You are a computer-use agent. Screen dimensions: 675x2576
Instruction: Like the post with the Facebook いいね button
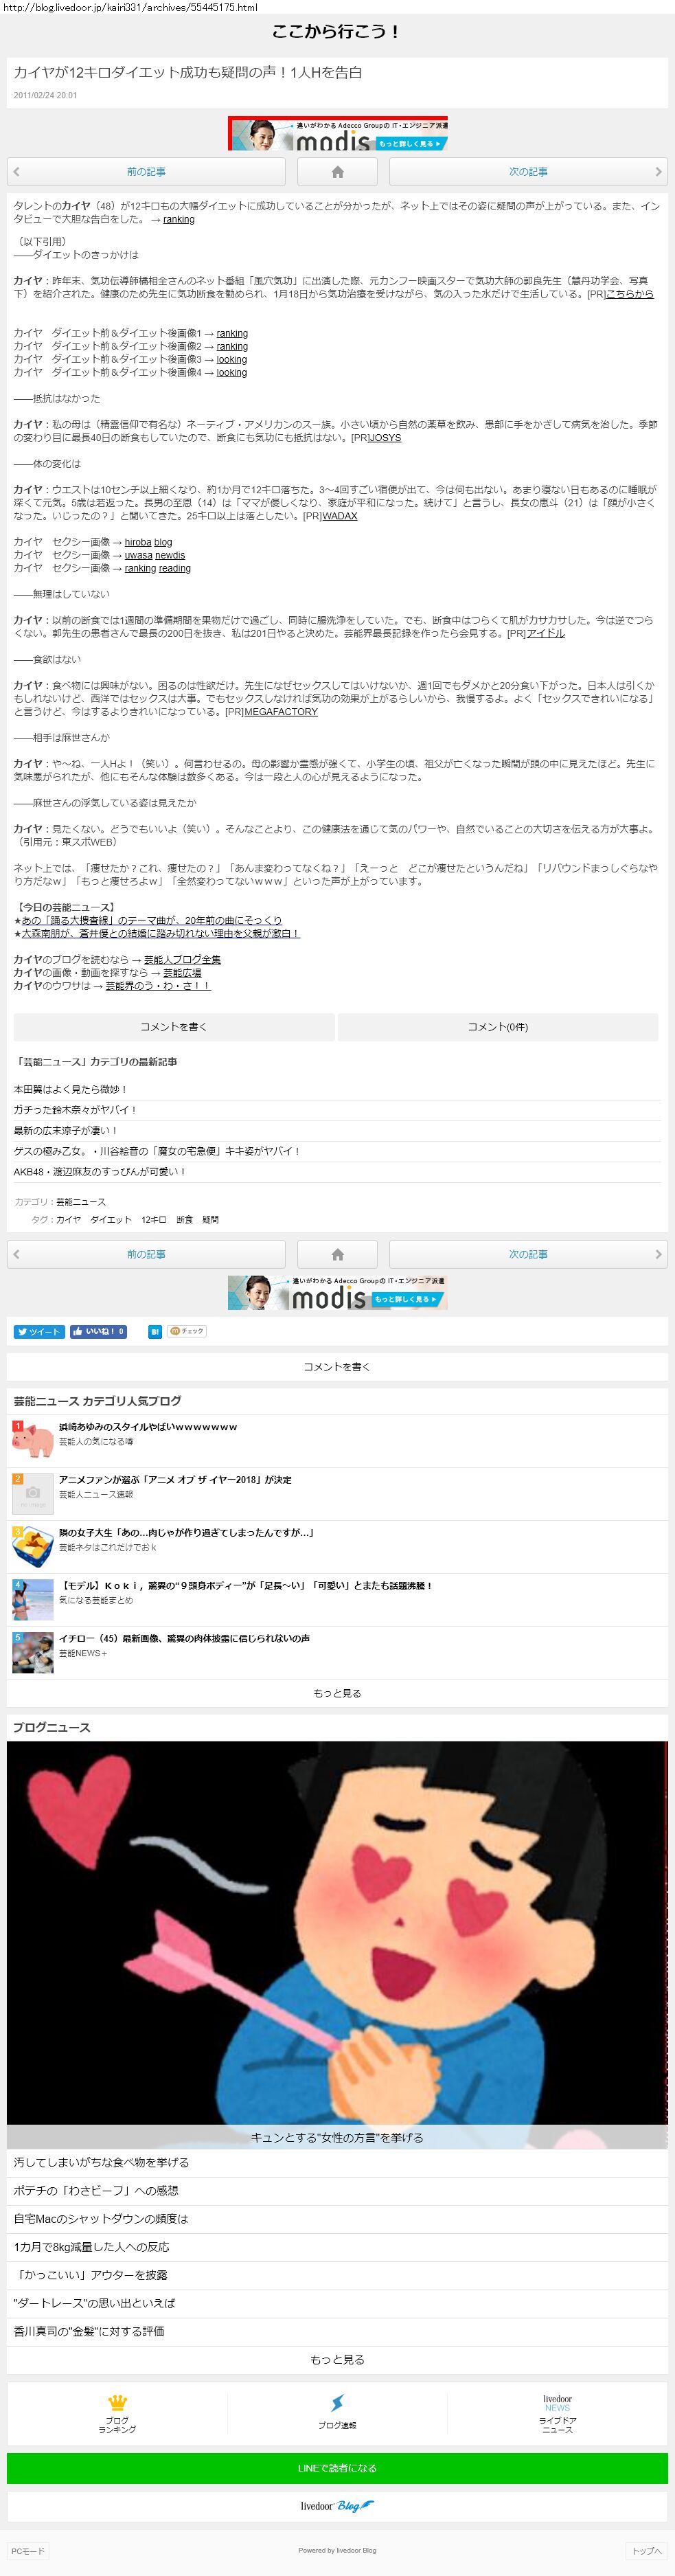(98, 1331)
